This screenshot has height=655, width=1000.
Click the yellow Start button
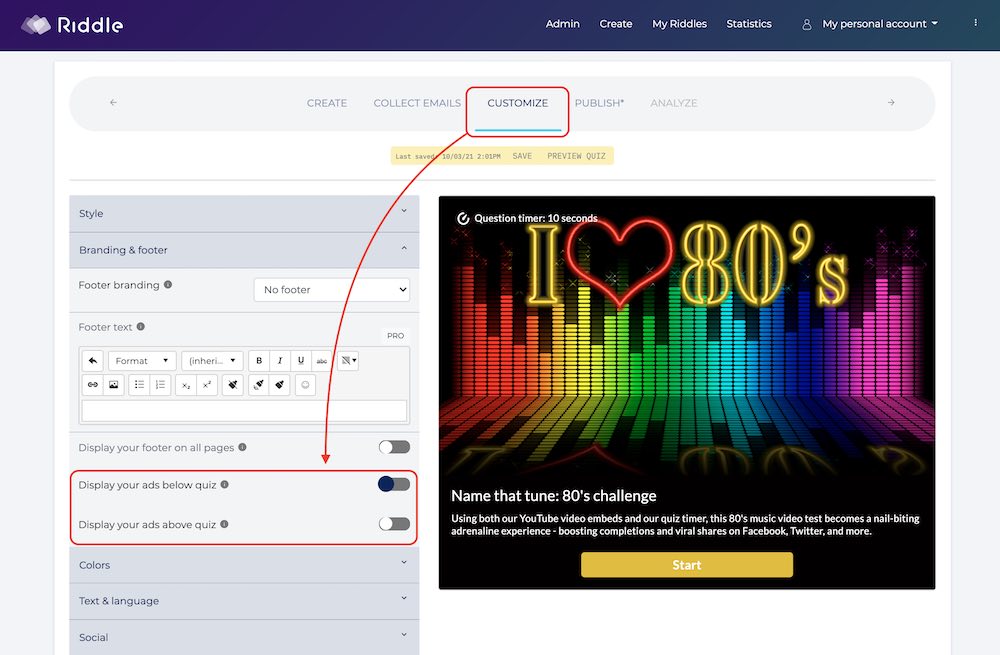click(x=687, y=565)
